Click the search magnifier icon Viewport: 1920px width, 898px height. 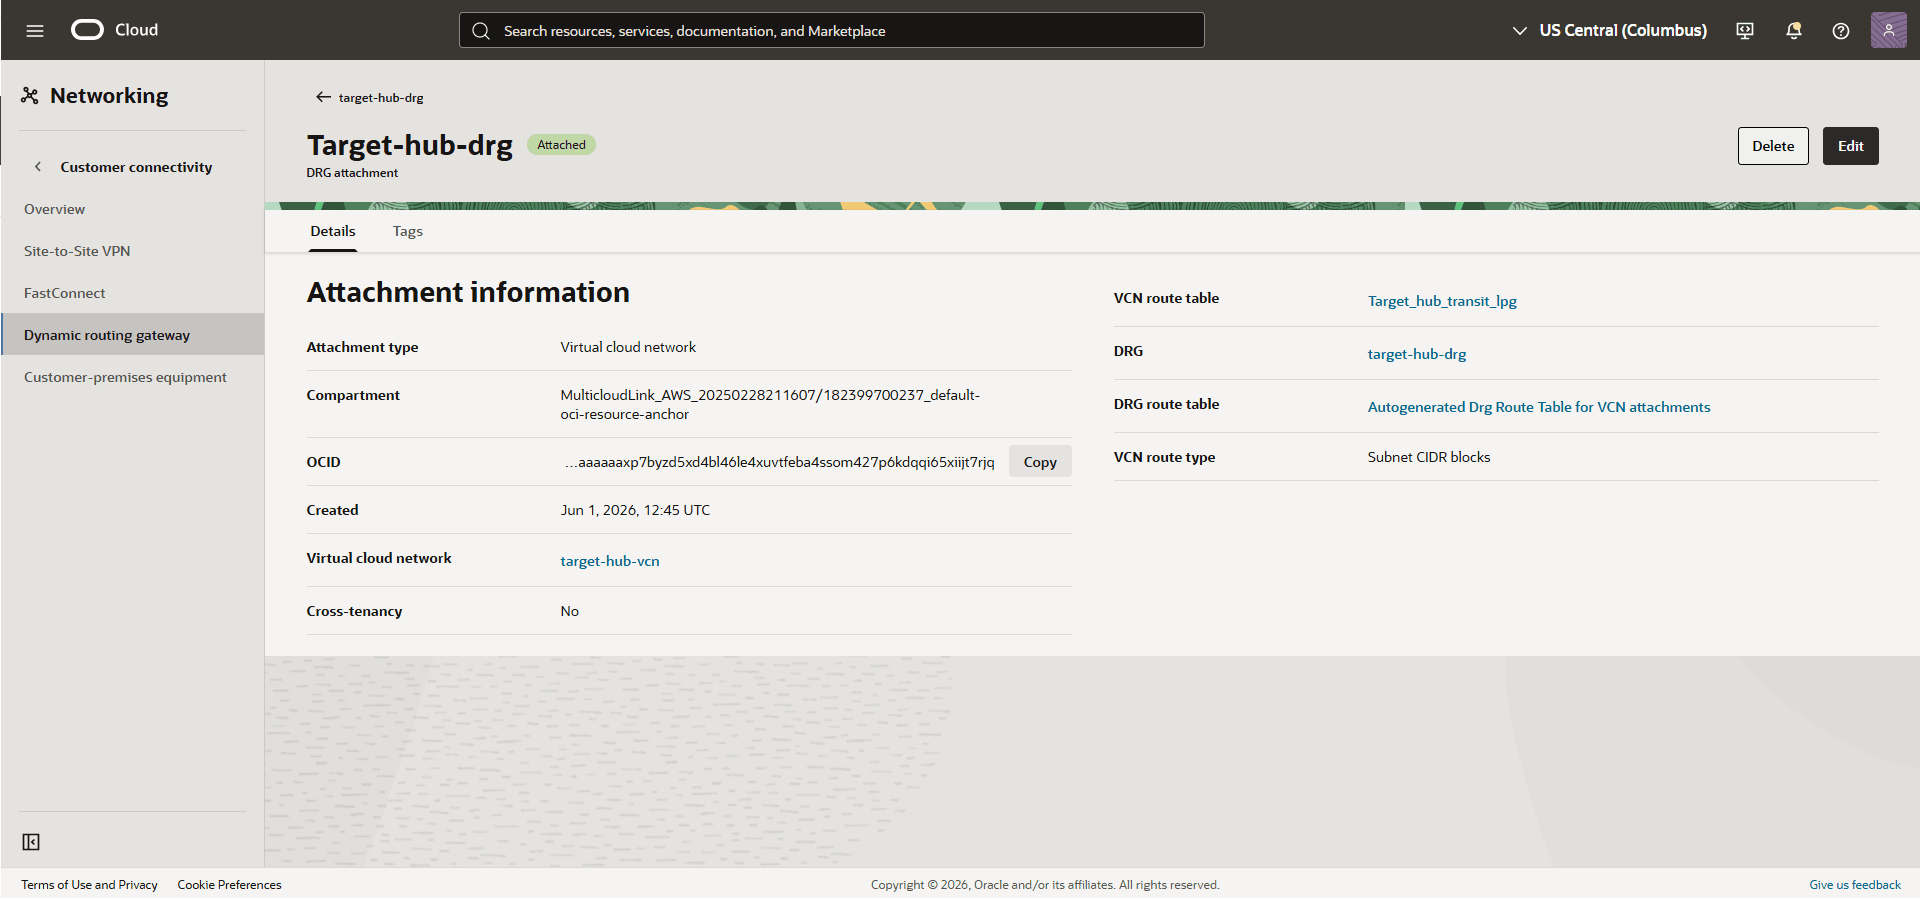coord(481,31)
